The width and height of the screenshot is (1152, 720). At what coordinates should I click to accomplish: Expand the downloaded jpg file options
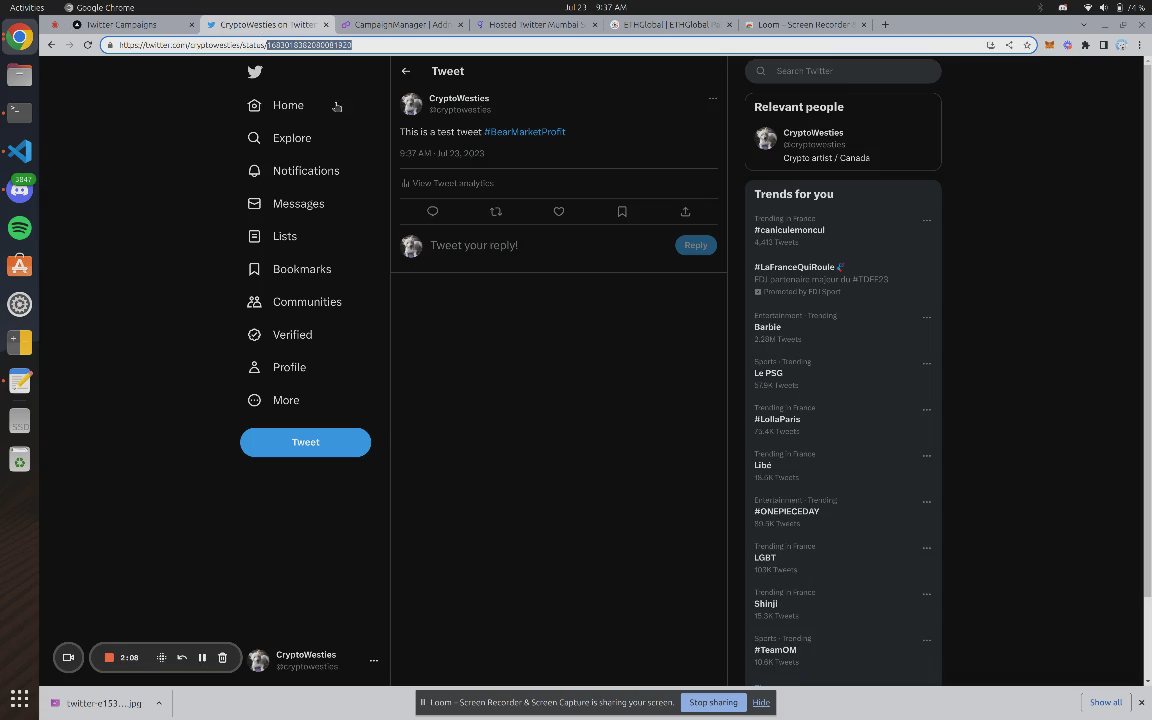(159, 703)
